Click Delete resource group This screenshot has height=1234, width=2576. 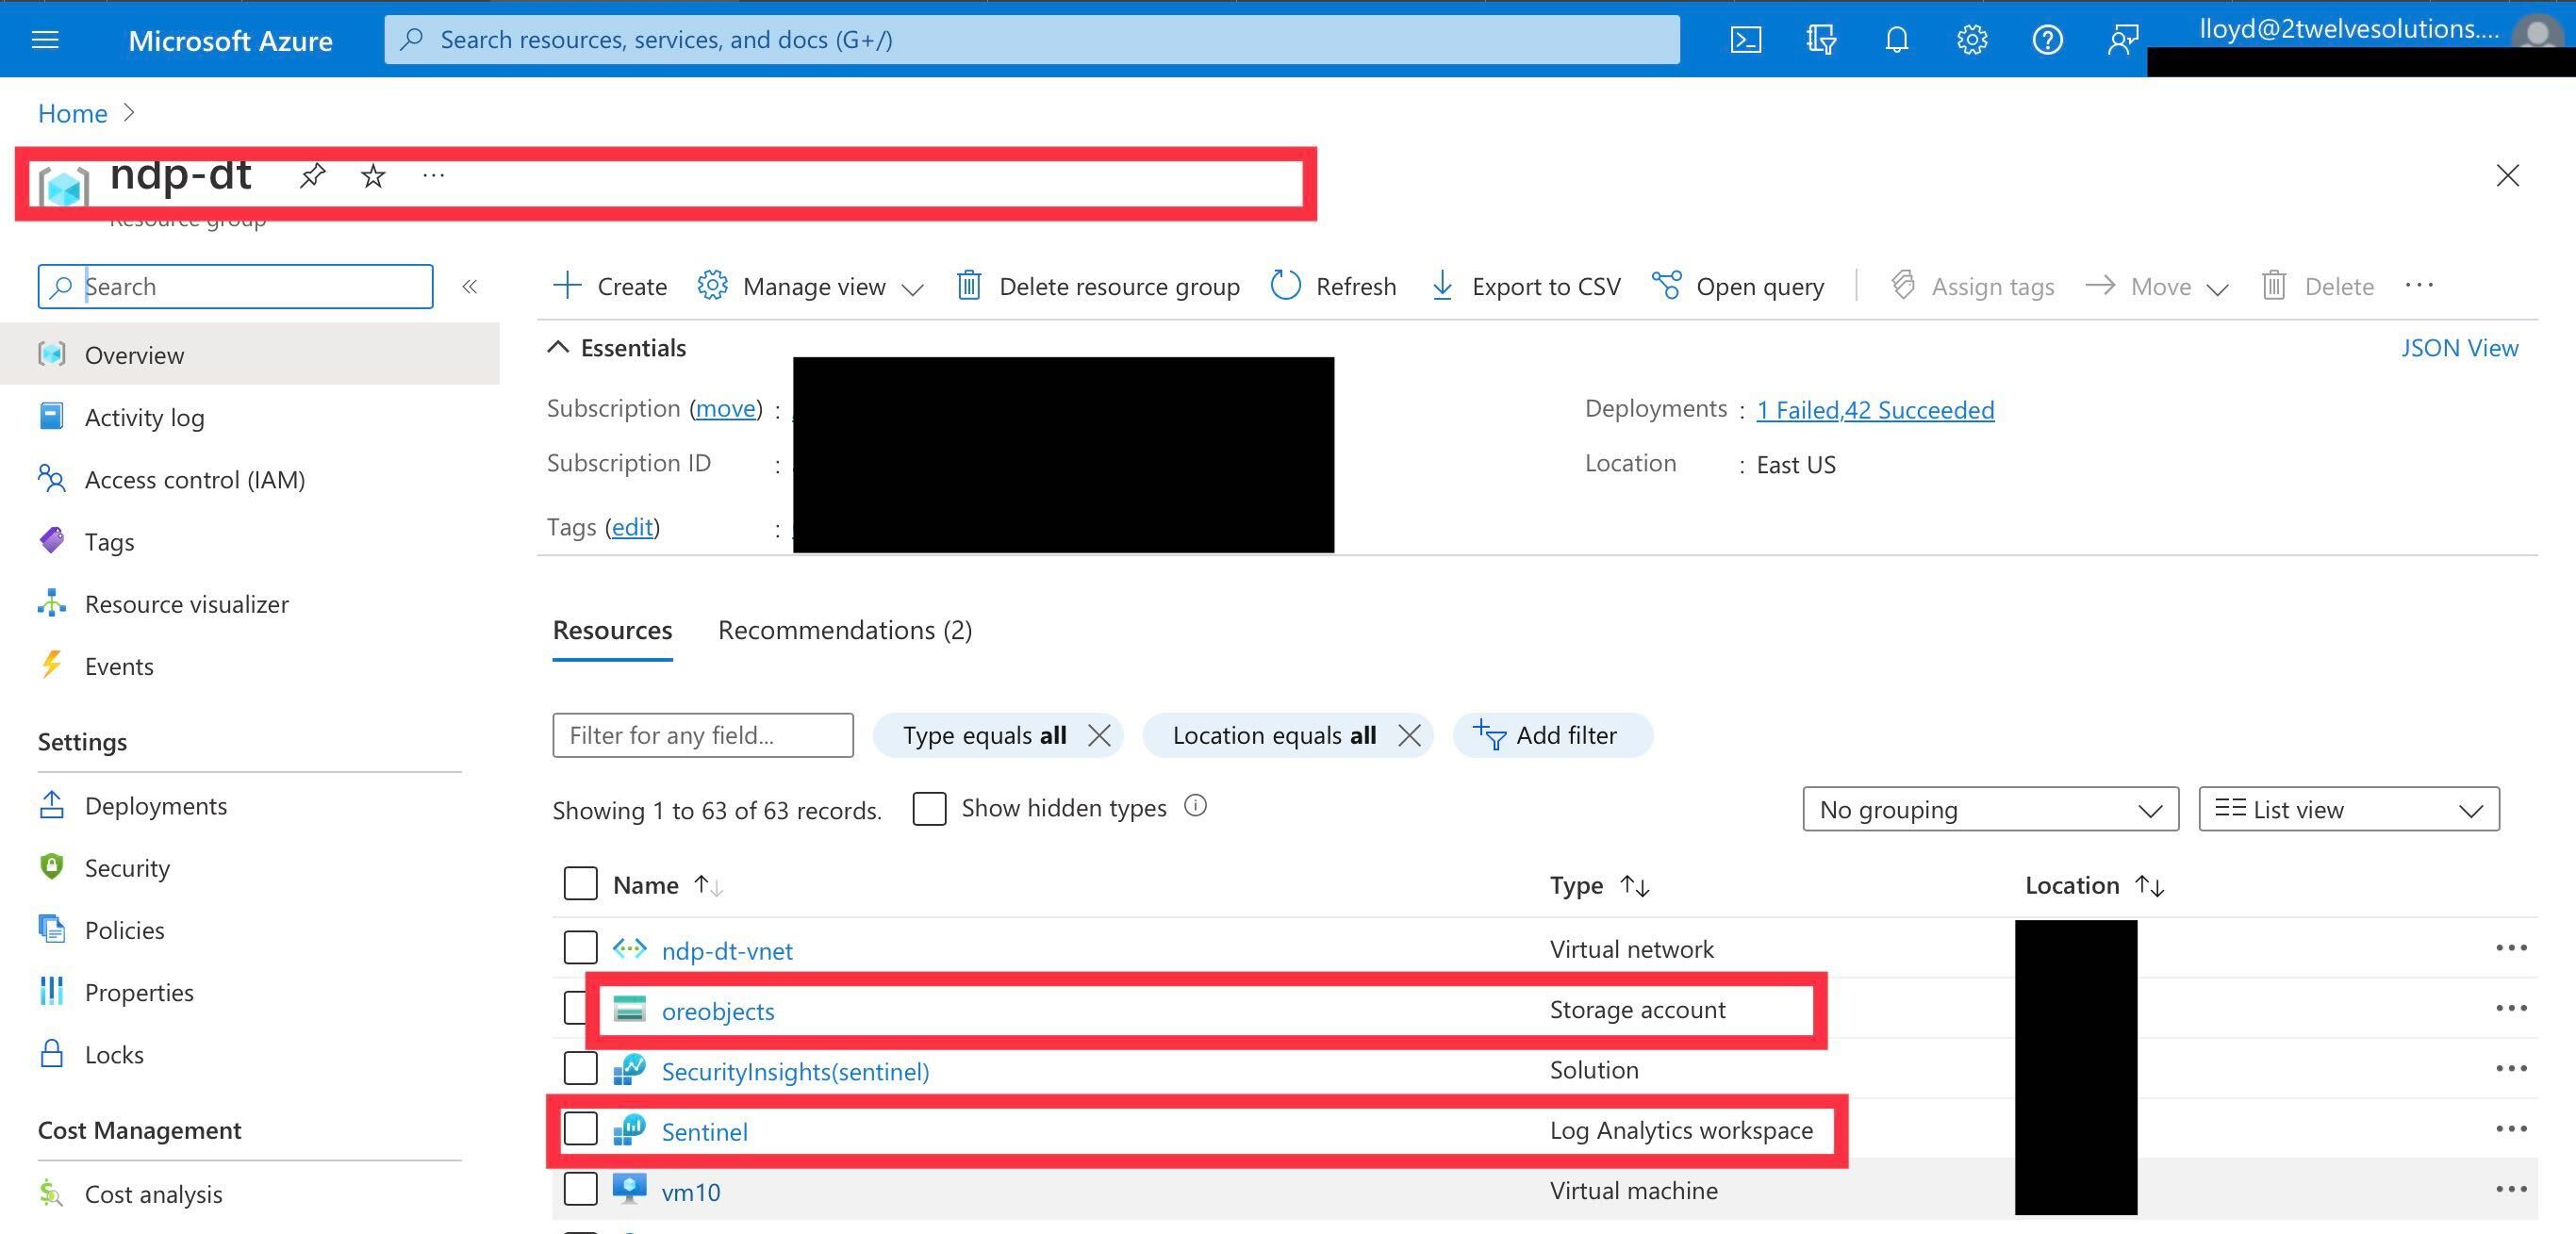[1098, 286]
